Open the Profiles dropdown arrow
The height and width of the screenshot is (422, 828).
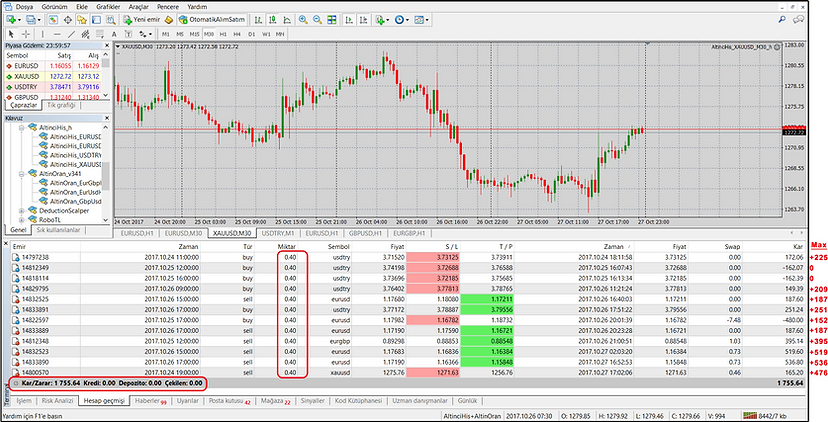[39, 20]
